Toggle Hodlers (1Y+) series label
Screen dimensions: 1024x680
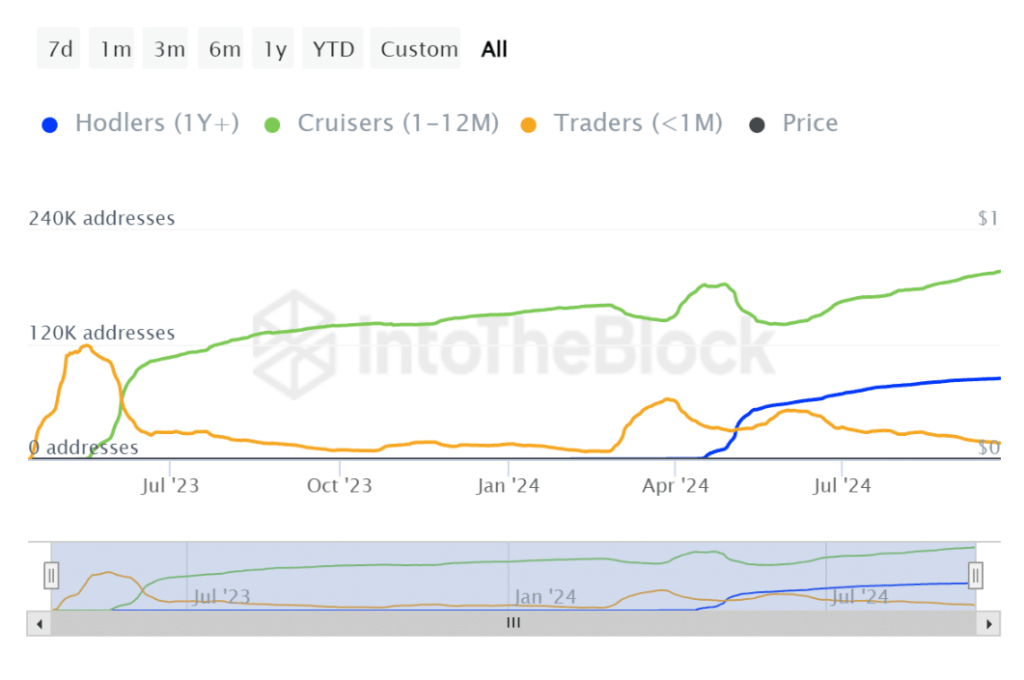[157, 124]
